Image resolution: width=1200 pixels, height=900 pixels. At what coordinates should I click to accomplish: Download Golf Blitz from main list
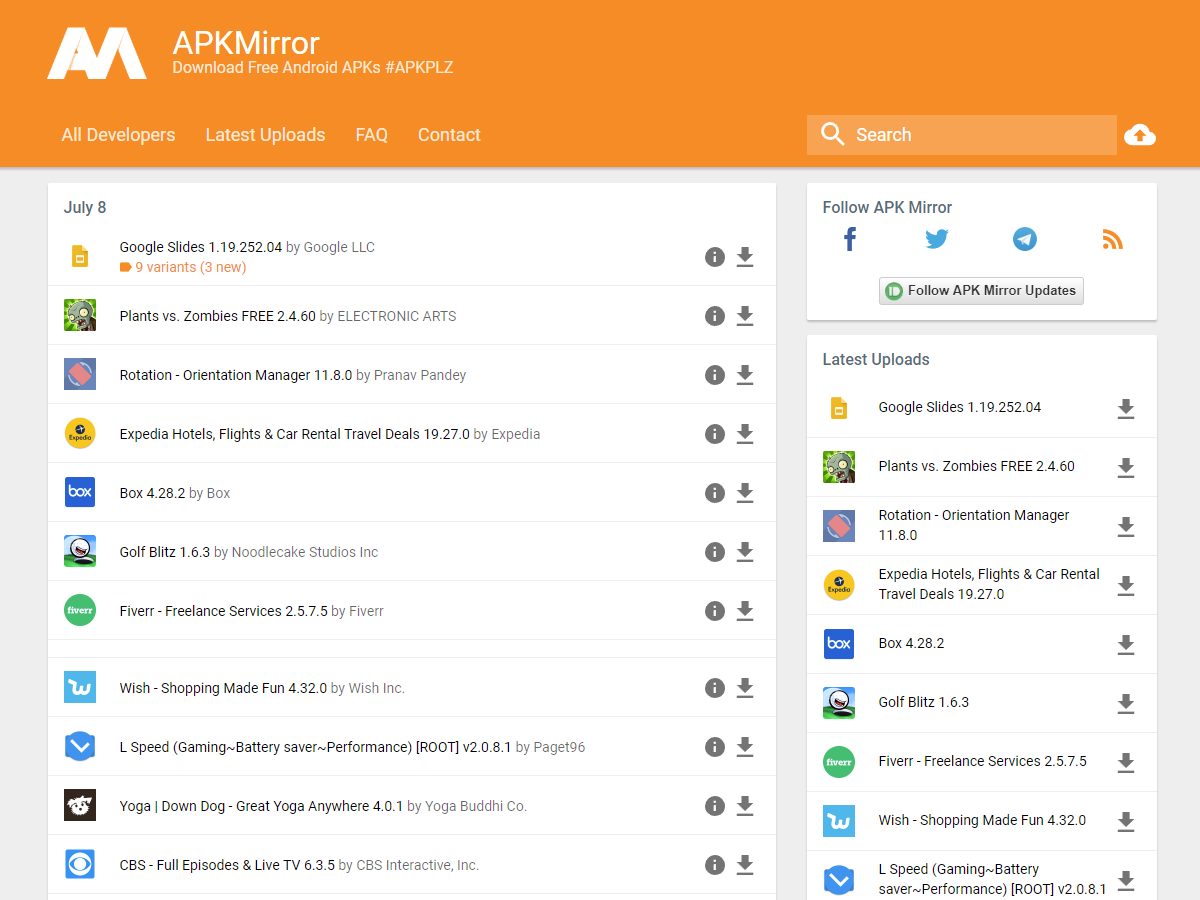[x=745, y=552]
